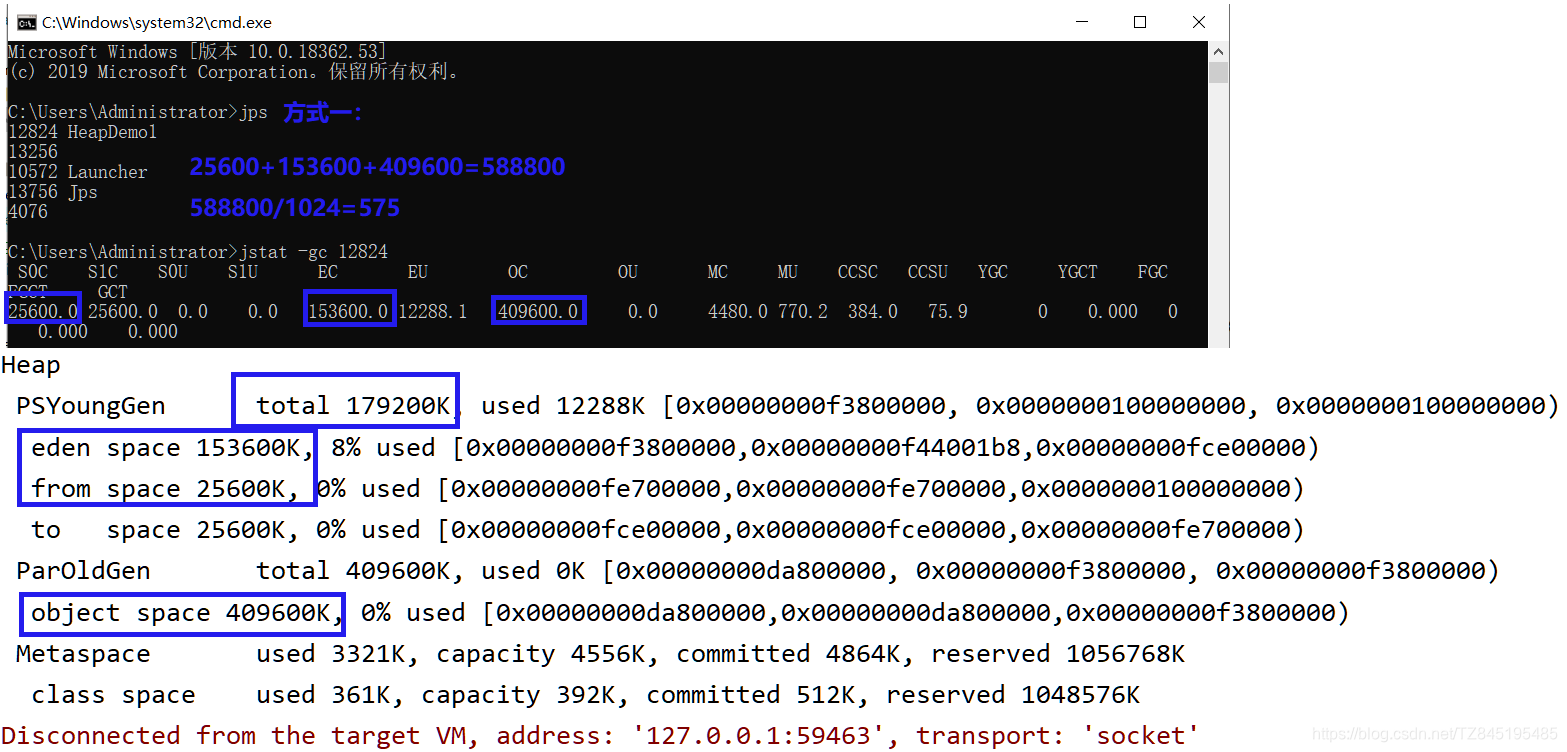Click the EC value 153600.0
The height and width of the screenshot is (752, 1567).
[x=348, y=312]
